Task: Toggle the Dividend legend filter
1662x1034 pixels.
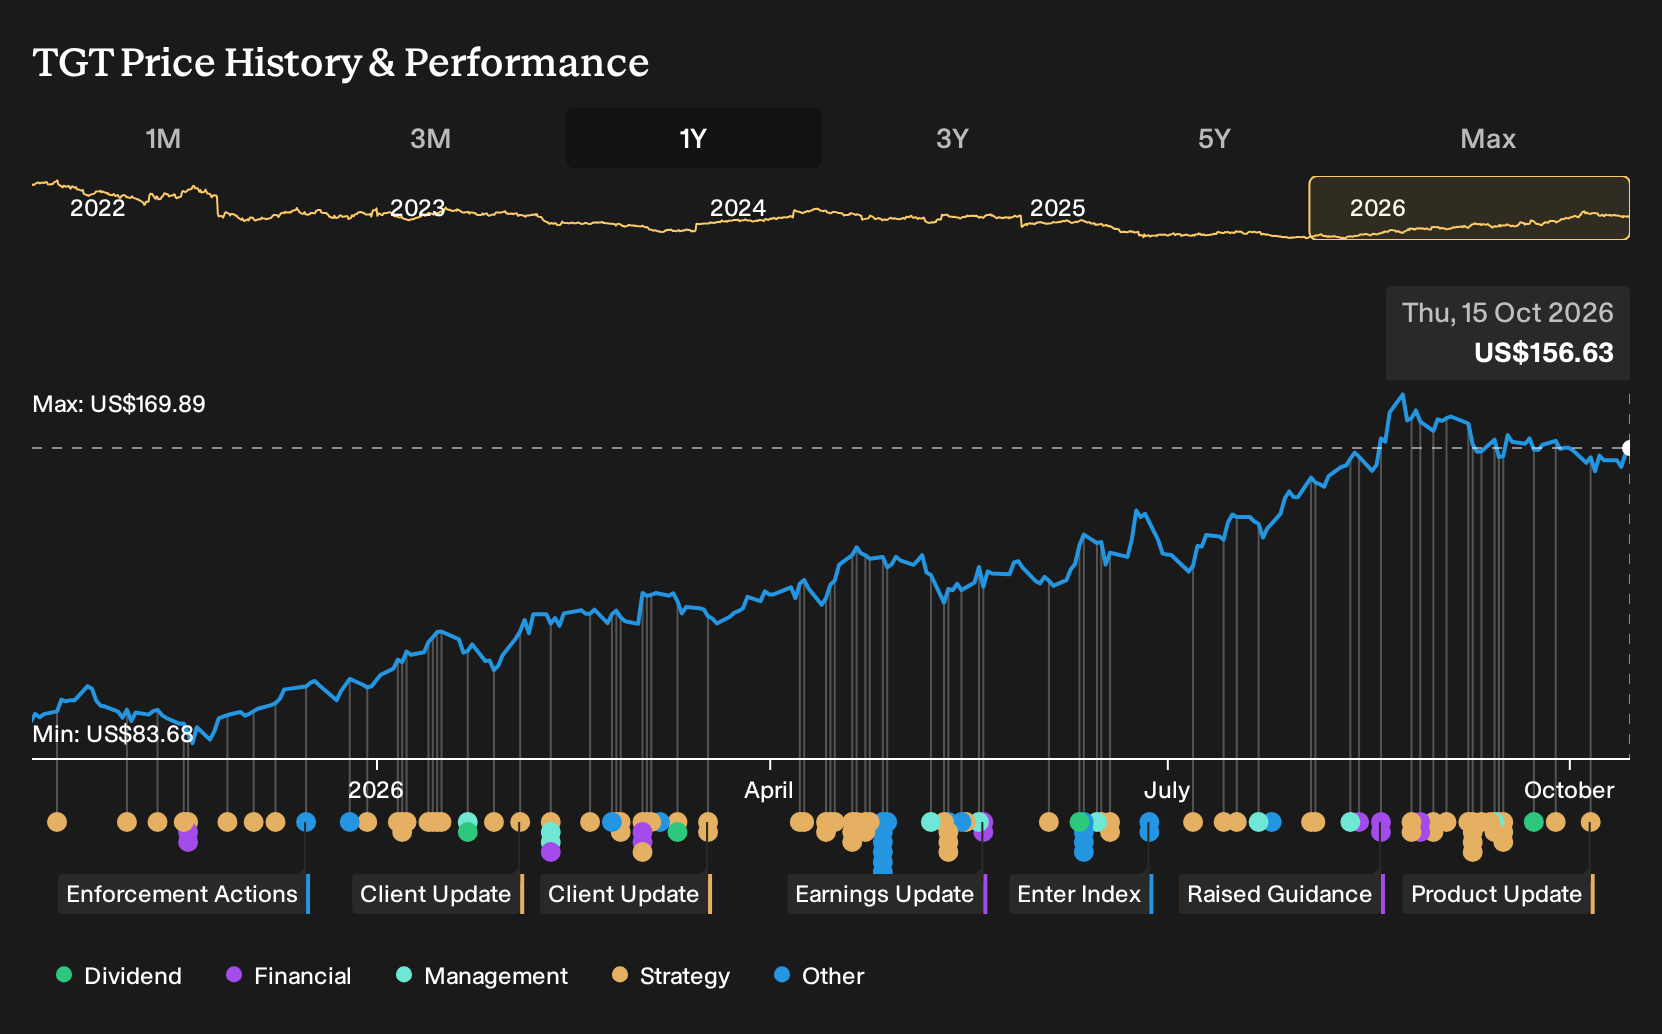Action: 119,976
